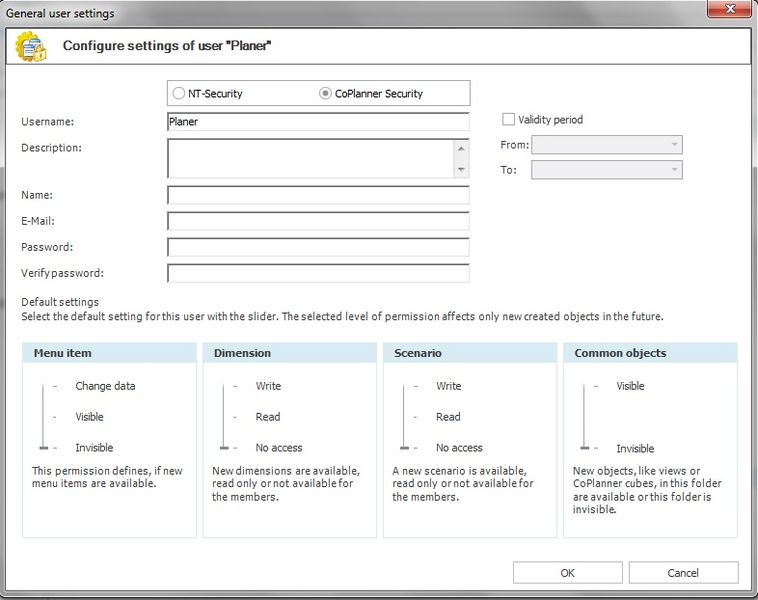Screen dimensions: 758x600
Task: Click the 'No access' label under Scenario
Action: click(459, 448)
